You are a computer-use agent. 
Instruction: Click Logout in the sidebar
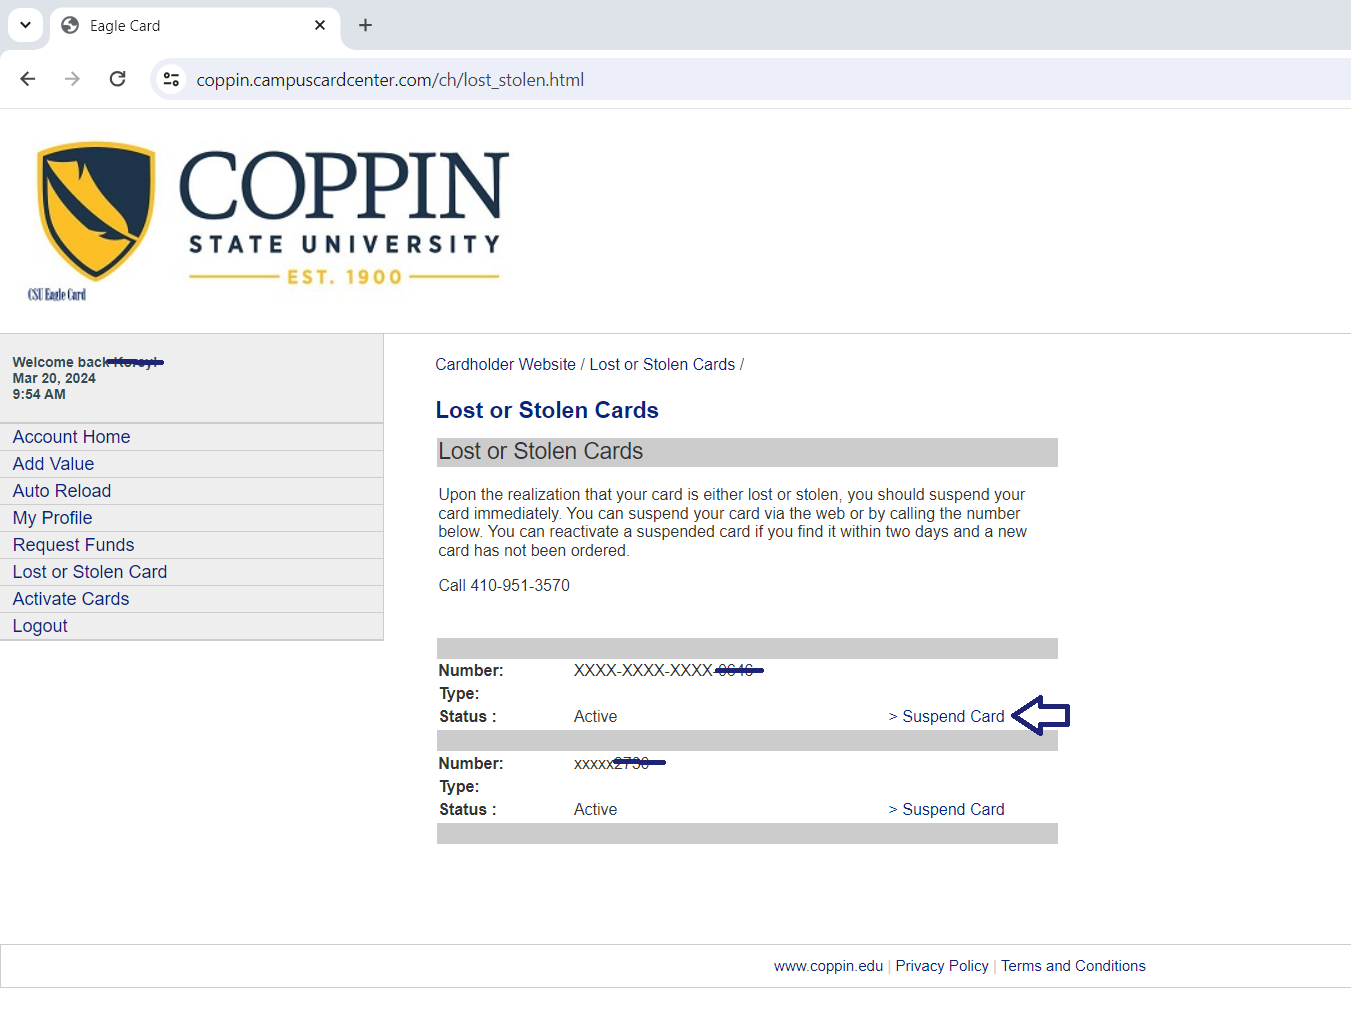pyautogui.click(x=40, y=626)
